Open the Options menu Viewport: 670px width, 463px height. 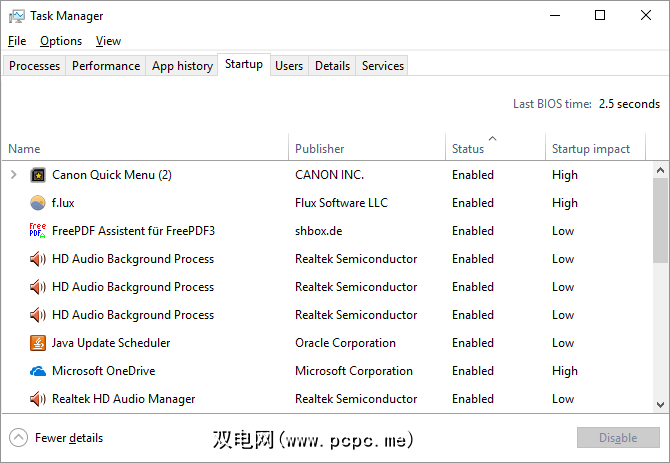[x=61, y=41]
